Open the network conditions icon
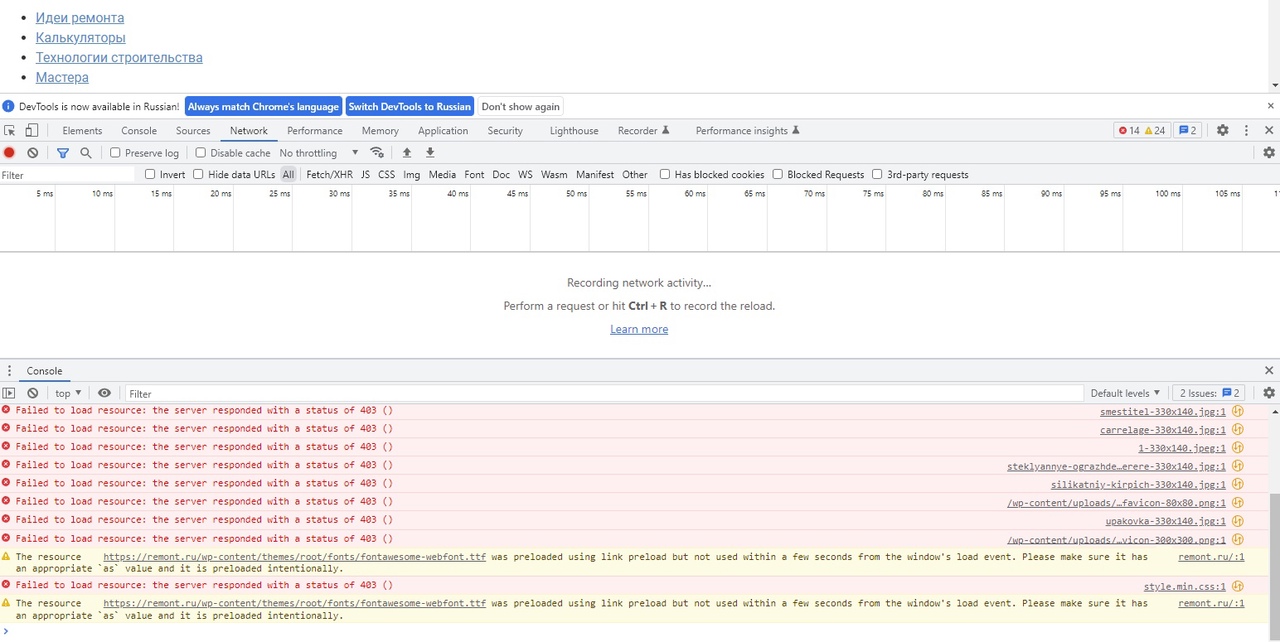Viewport: 1280px width, 642px height. pyautogui.click(x=377, y=153)
